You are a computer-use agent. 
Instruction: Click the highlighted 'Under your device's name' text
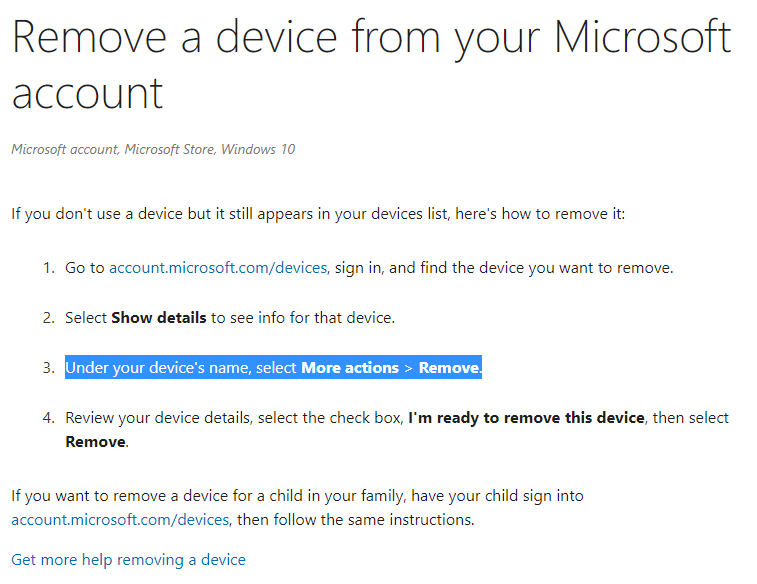pyautogui.click(x=158, y=368)
